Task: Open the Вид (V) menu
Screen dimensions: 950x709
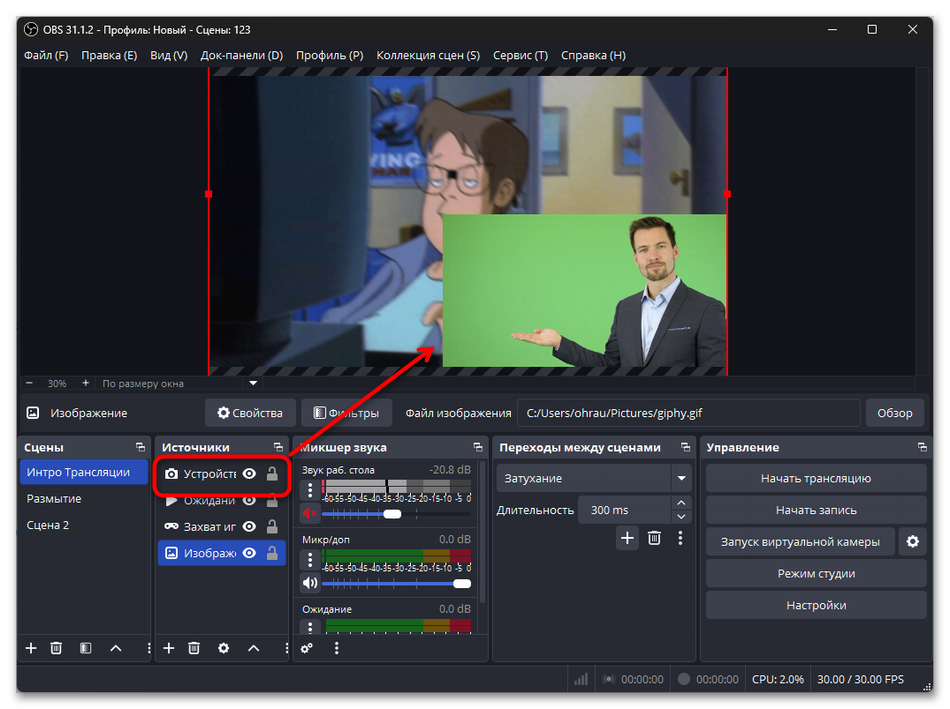Action: (x=168, y=55)
